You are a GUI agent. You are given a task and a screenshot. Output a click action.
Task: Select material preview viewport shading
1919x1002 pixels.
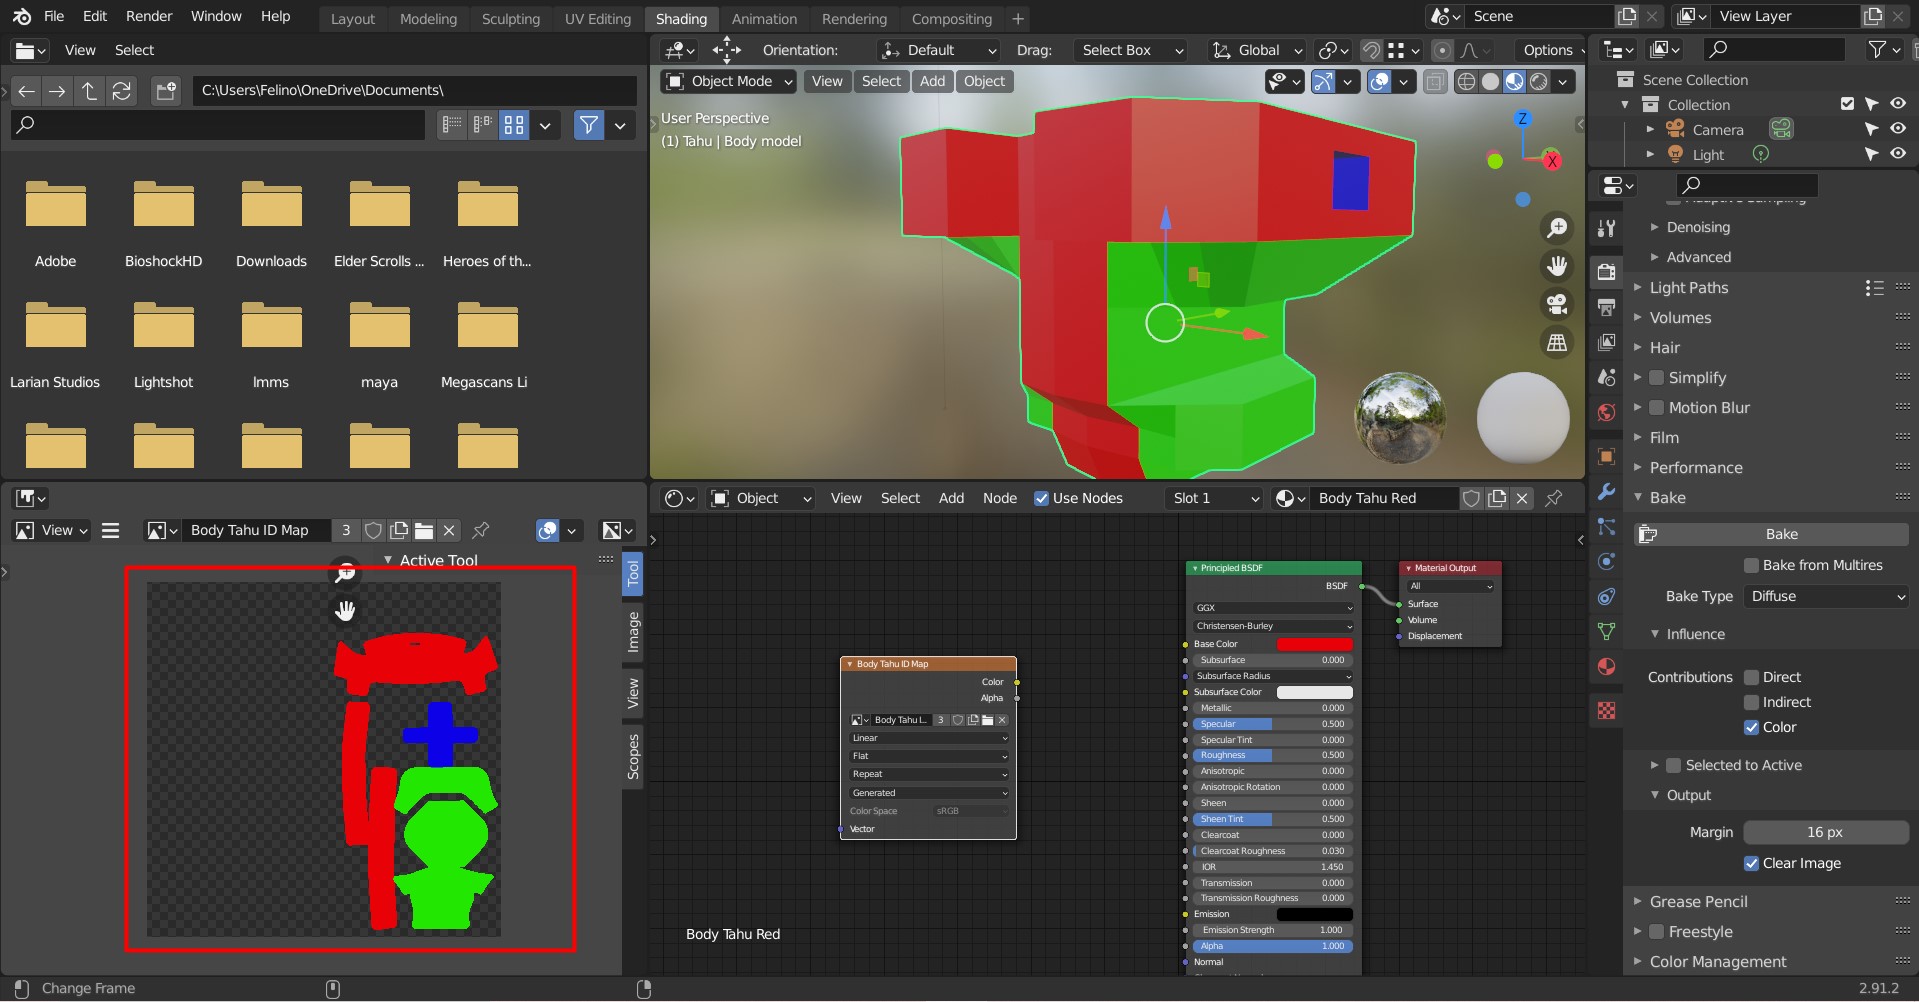coord(1514,82)
